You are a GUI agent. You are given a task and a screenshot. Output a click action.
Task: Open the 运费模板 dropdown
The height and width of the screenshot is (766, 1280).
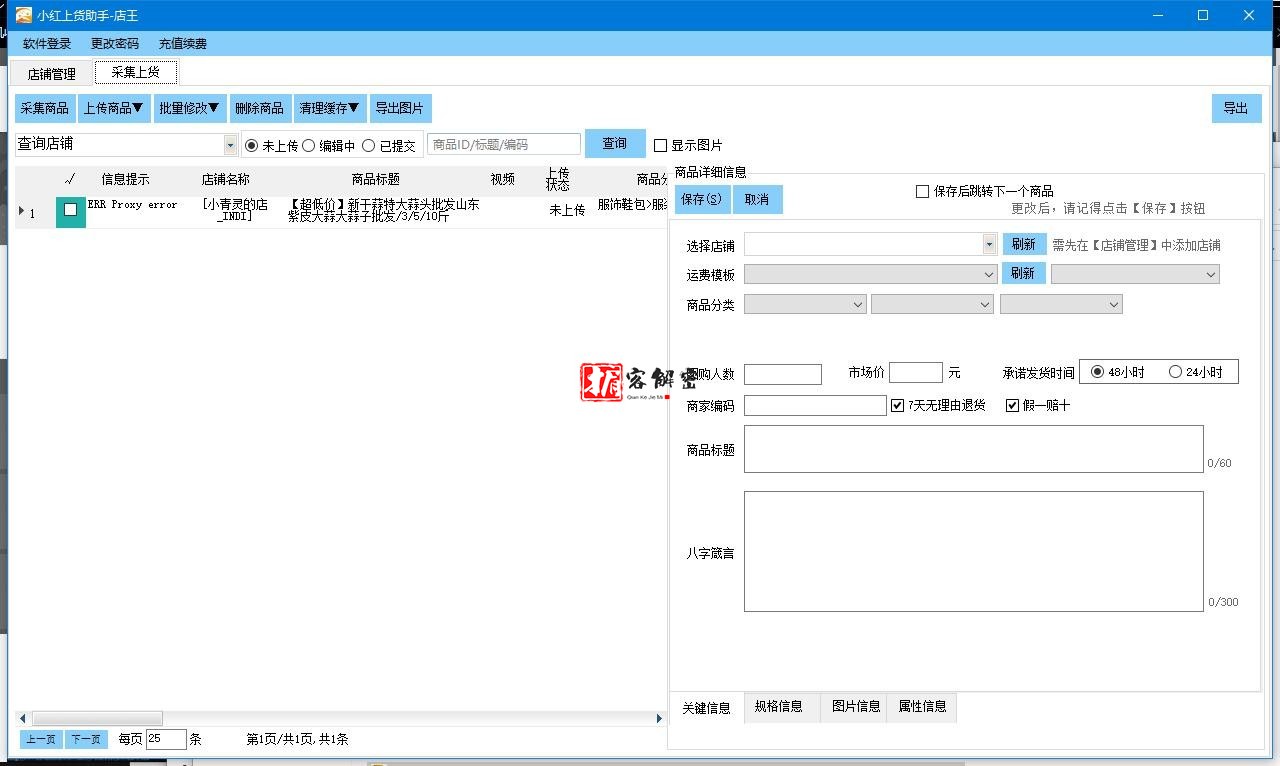870,274
